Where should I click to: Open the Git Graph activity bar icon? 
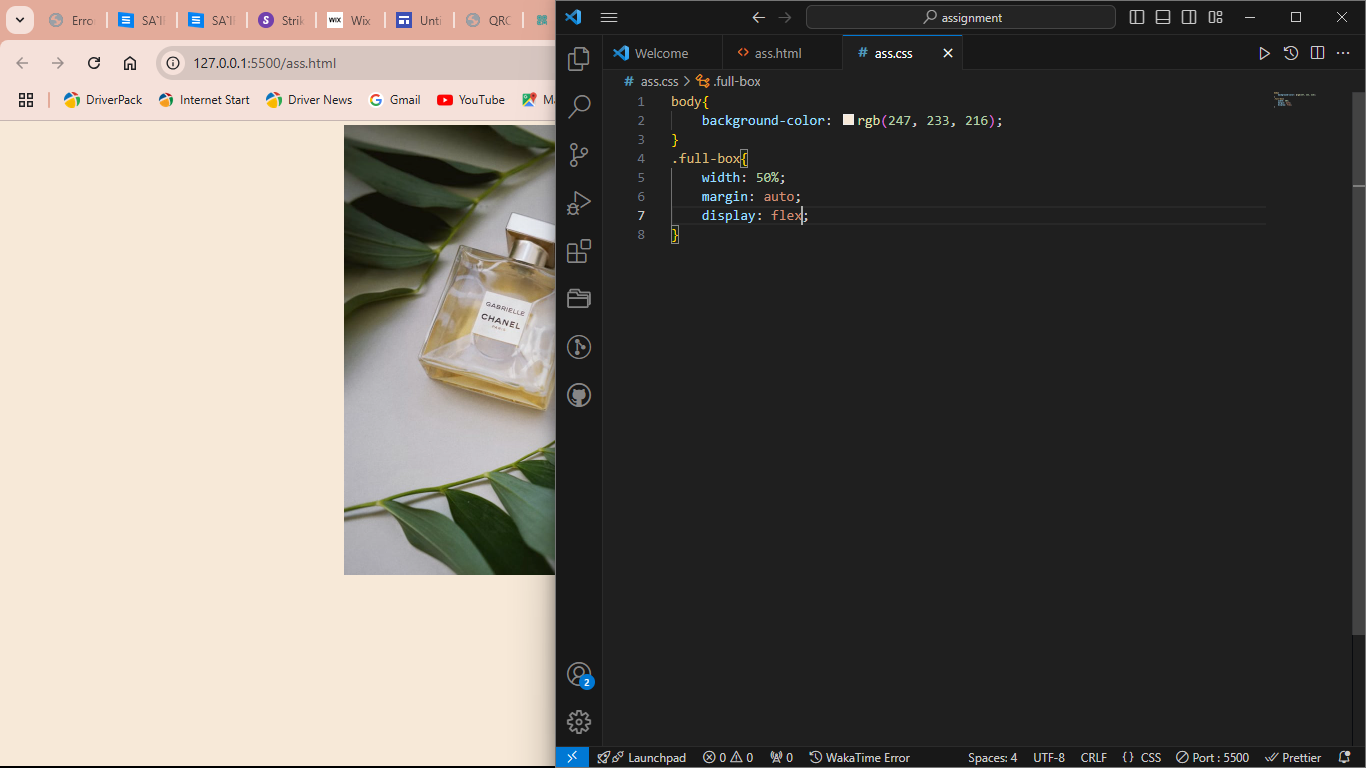(579, 347)
